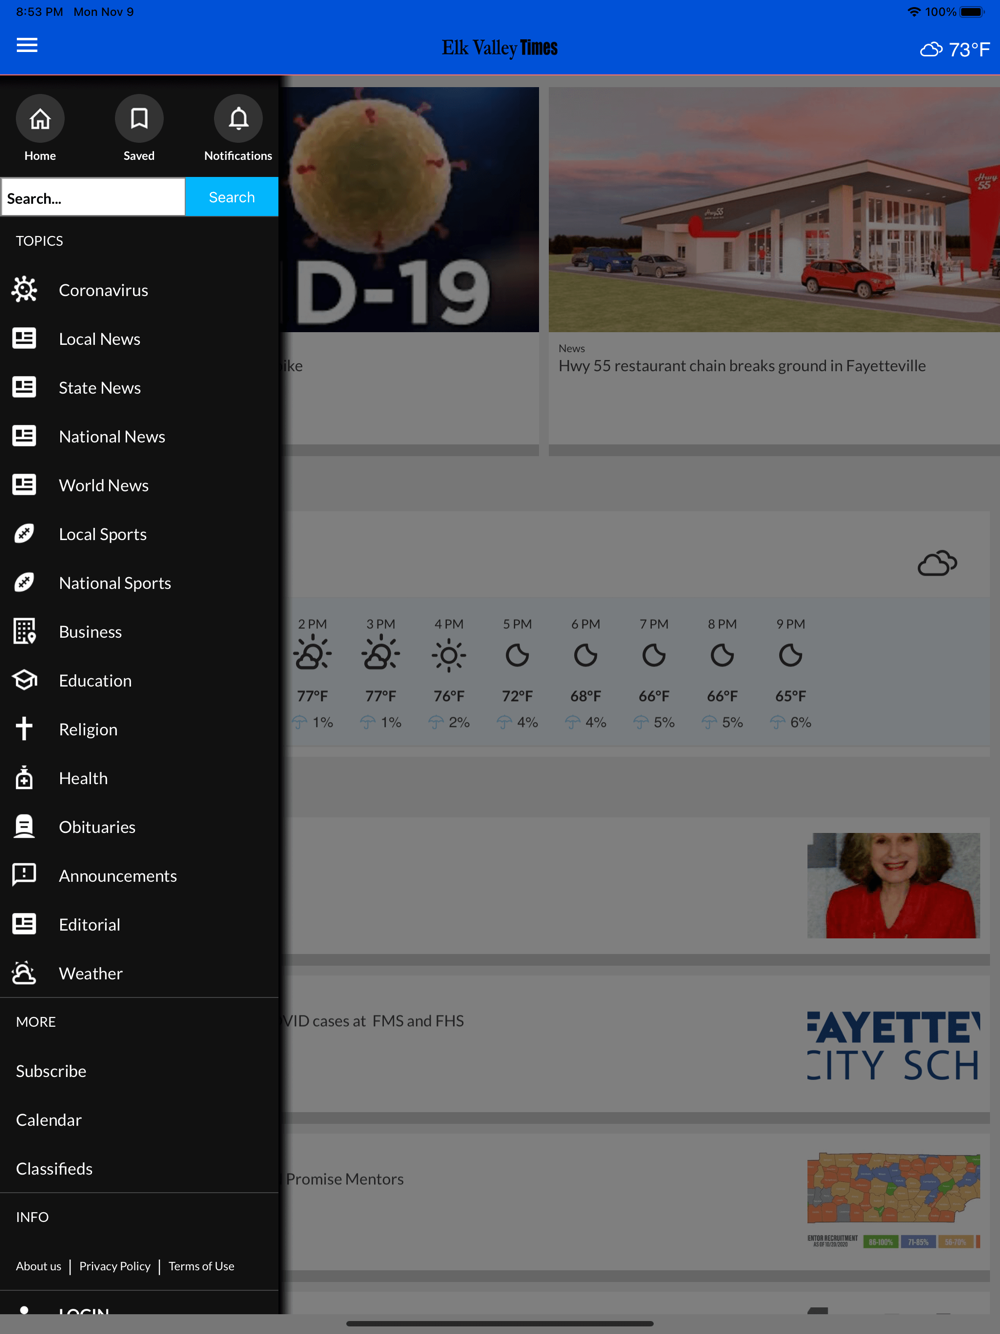This screenshot has width=1000, height=1334.
Task: Tap the 9 PM moon forecast icon
Action: pos(790,656)
